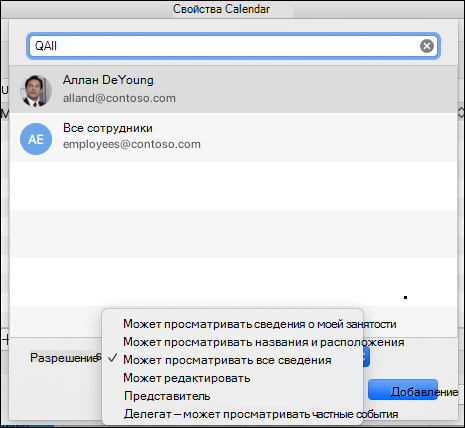This screenshot has width=465, height=428.
Task: Select checked Может просматривать все сведения option
Action: (x=227, y=360)
